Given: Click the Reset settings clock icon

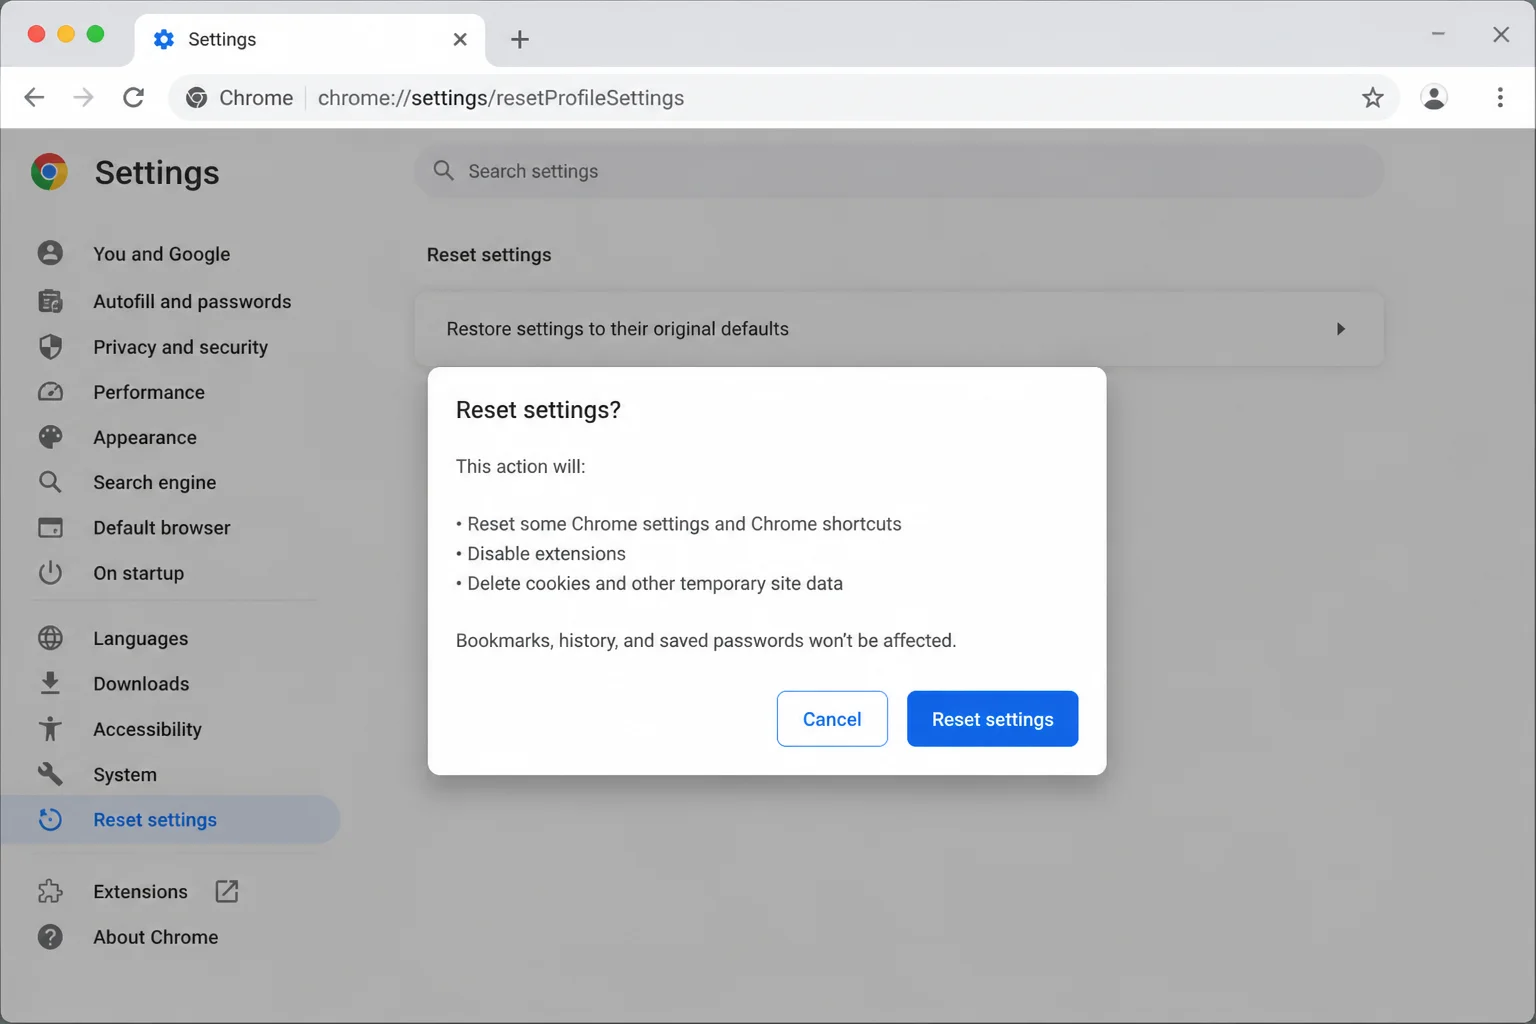Looking at the screenshot, I should pyautogui.click(x=50, y=820).
